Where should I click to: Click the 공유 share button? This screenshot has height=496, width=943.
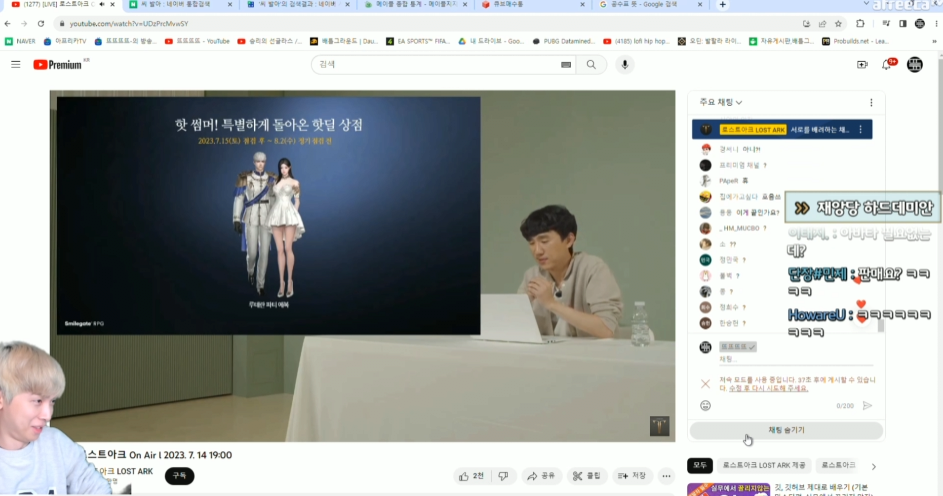(541, 476)
